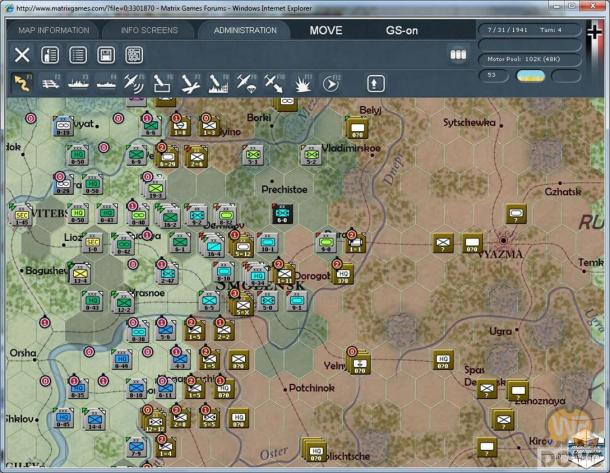The width and height of the screenshot is (610, 473).
Task: Select the cyan 10-1 unit counter
Action: point(268,243)
